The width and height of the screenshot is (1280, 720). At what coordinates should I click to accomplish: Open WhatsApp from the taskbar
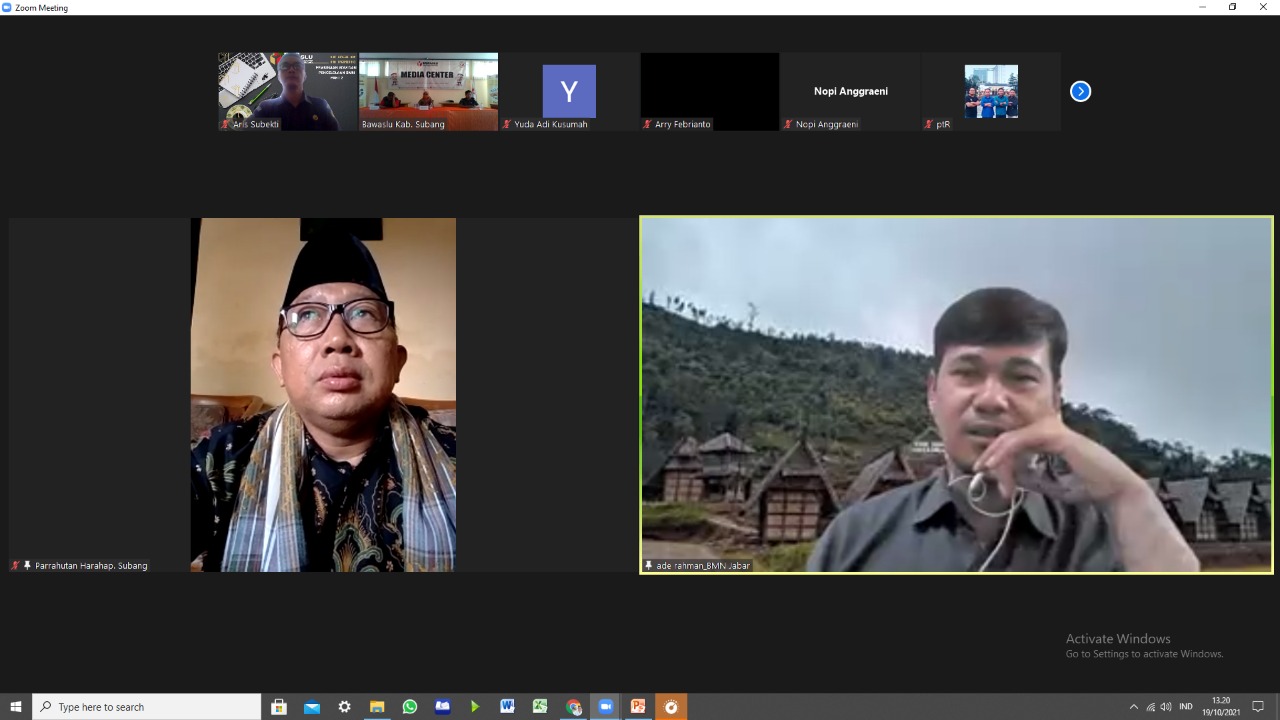click(x=410, y=707)
